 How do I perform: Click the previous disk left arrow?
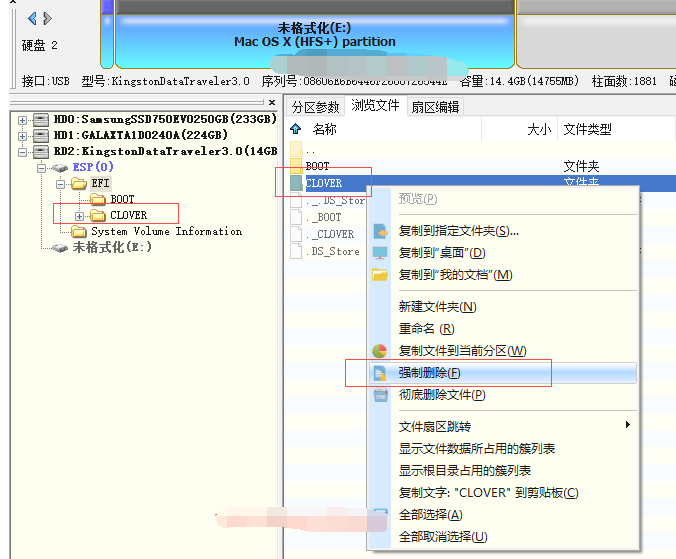(32, 19)
